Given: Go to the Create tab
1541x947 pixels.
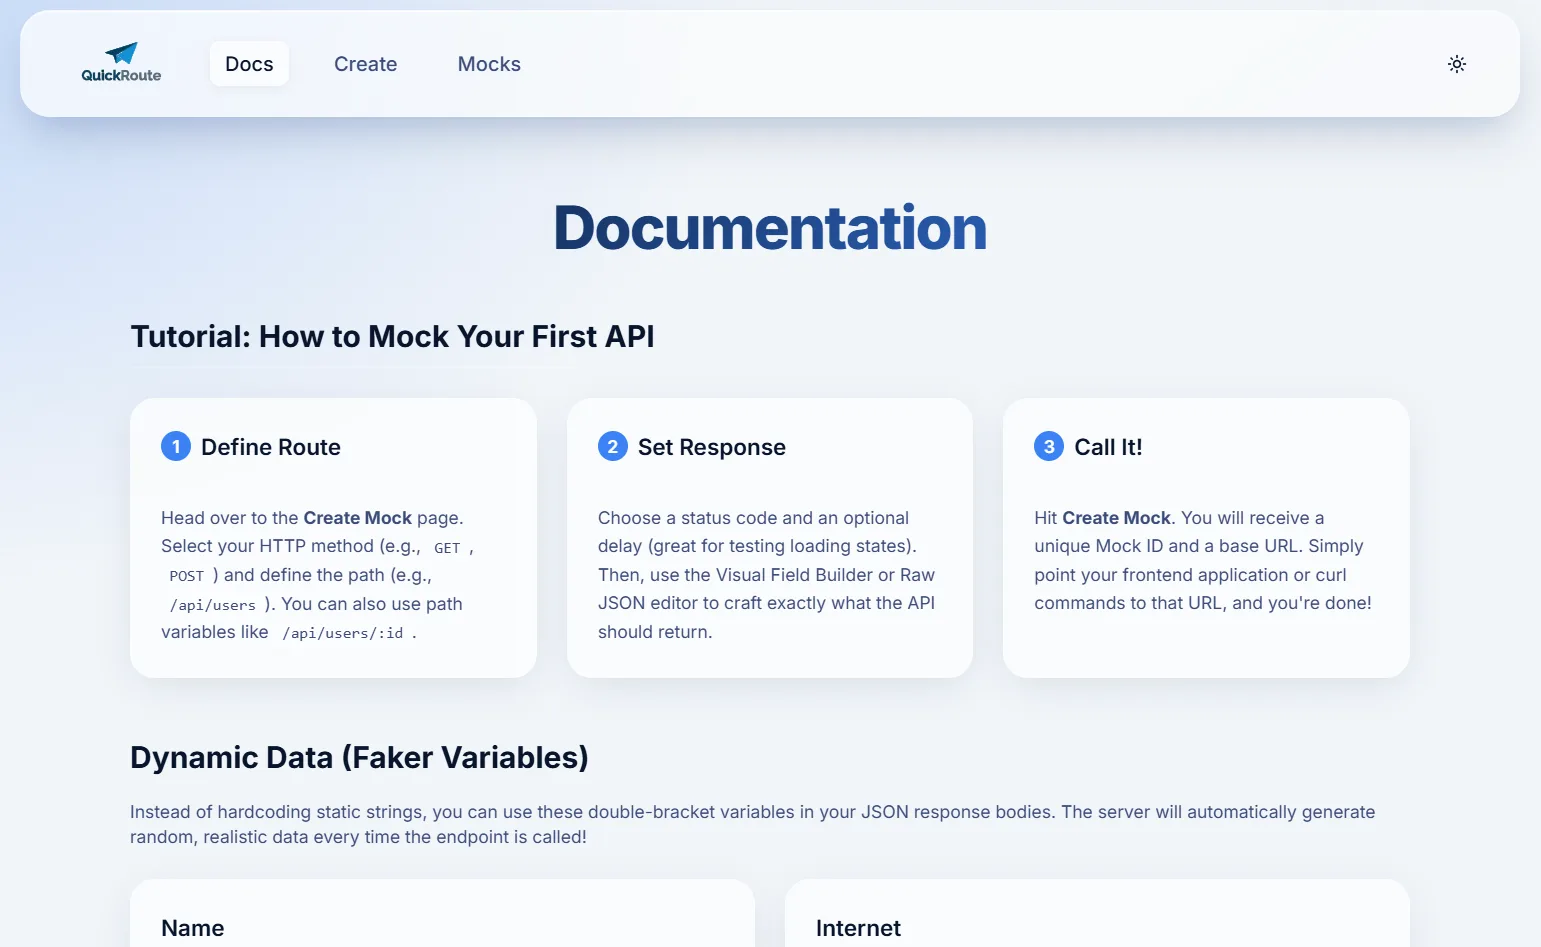Looking at the screenshot, I should click(366, 64).
